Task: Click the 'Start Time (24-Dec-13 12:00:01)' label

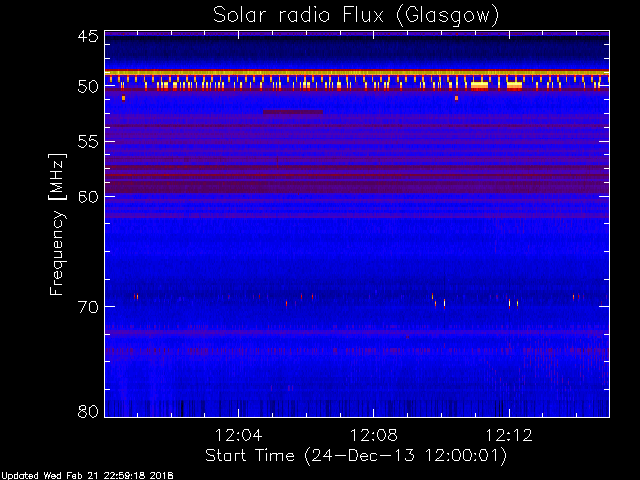Action: [356, 456]
